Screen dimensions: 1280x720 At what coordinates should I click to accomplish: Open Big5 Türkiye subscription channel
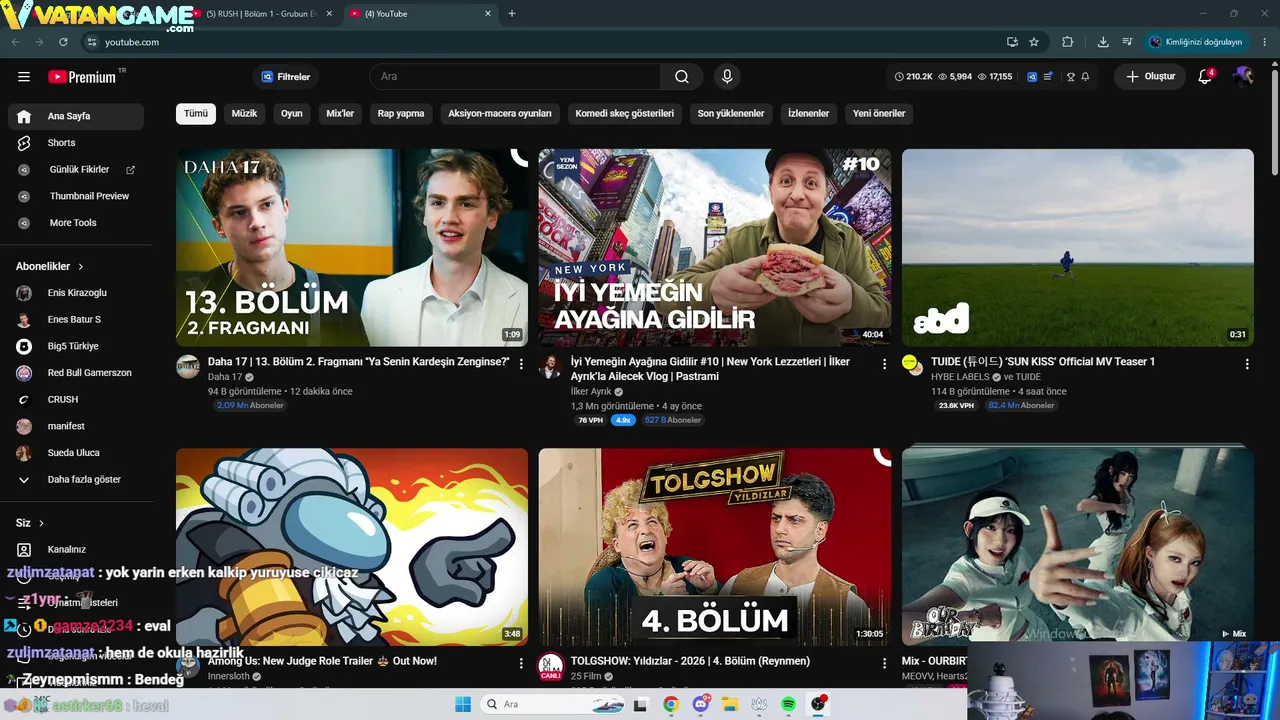point(76,346)
